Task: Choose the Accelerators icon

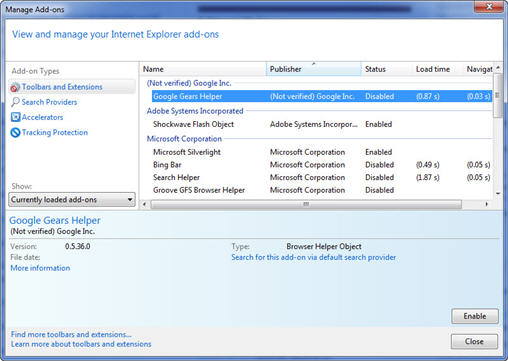Action: 15,117
